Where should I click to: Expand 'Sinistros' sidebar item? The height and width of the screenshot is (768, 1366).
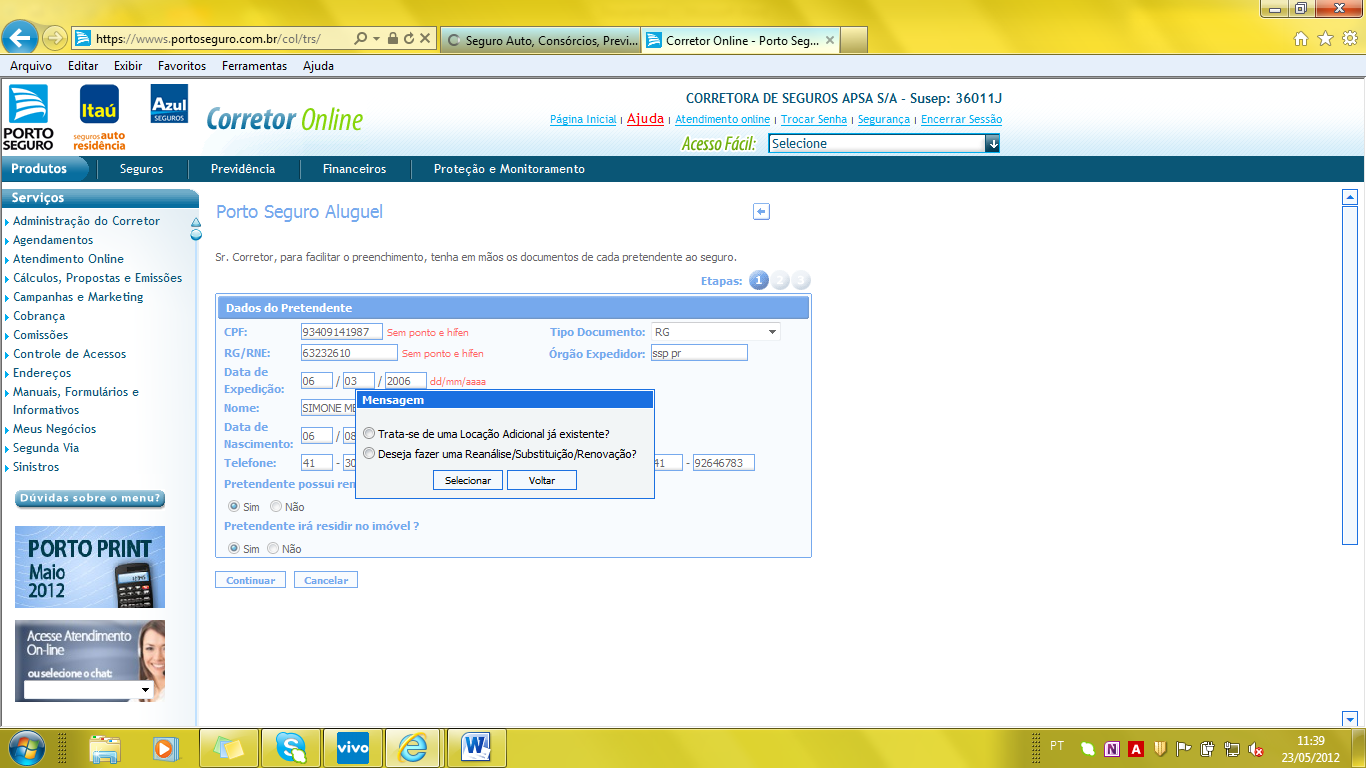click(x=36, y=467)
